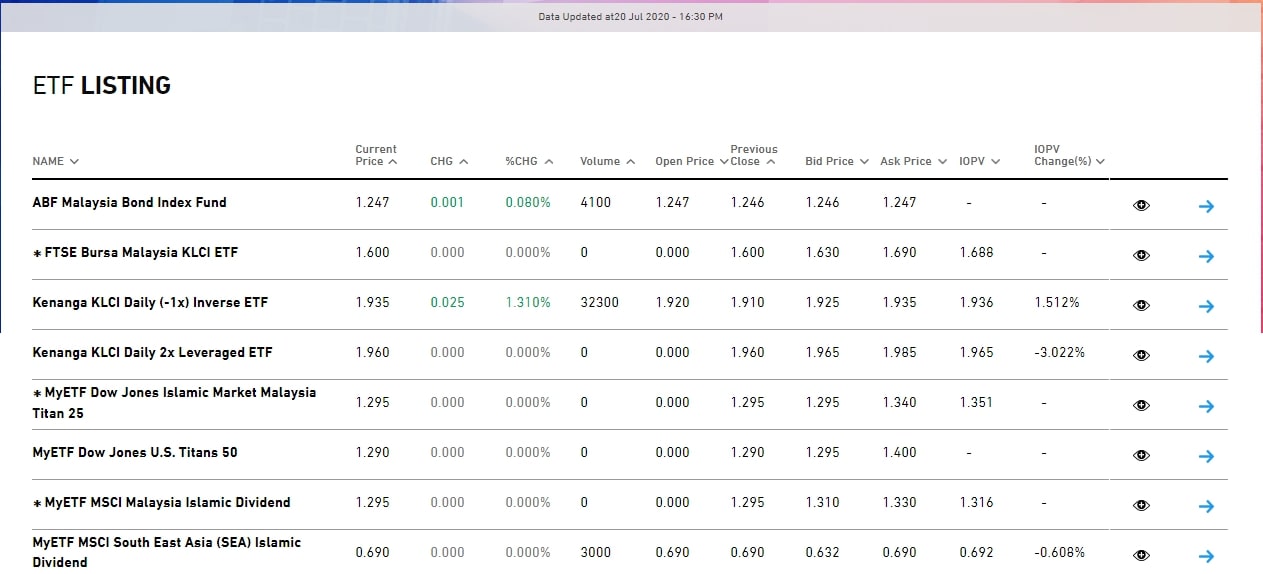The image size is (1263, 574).
Task: Open ABF Malaysia Bond Index Fund link
Action: click(129, 202)
